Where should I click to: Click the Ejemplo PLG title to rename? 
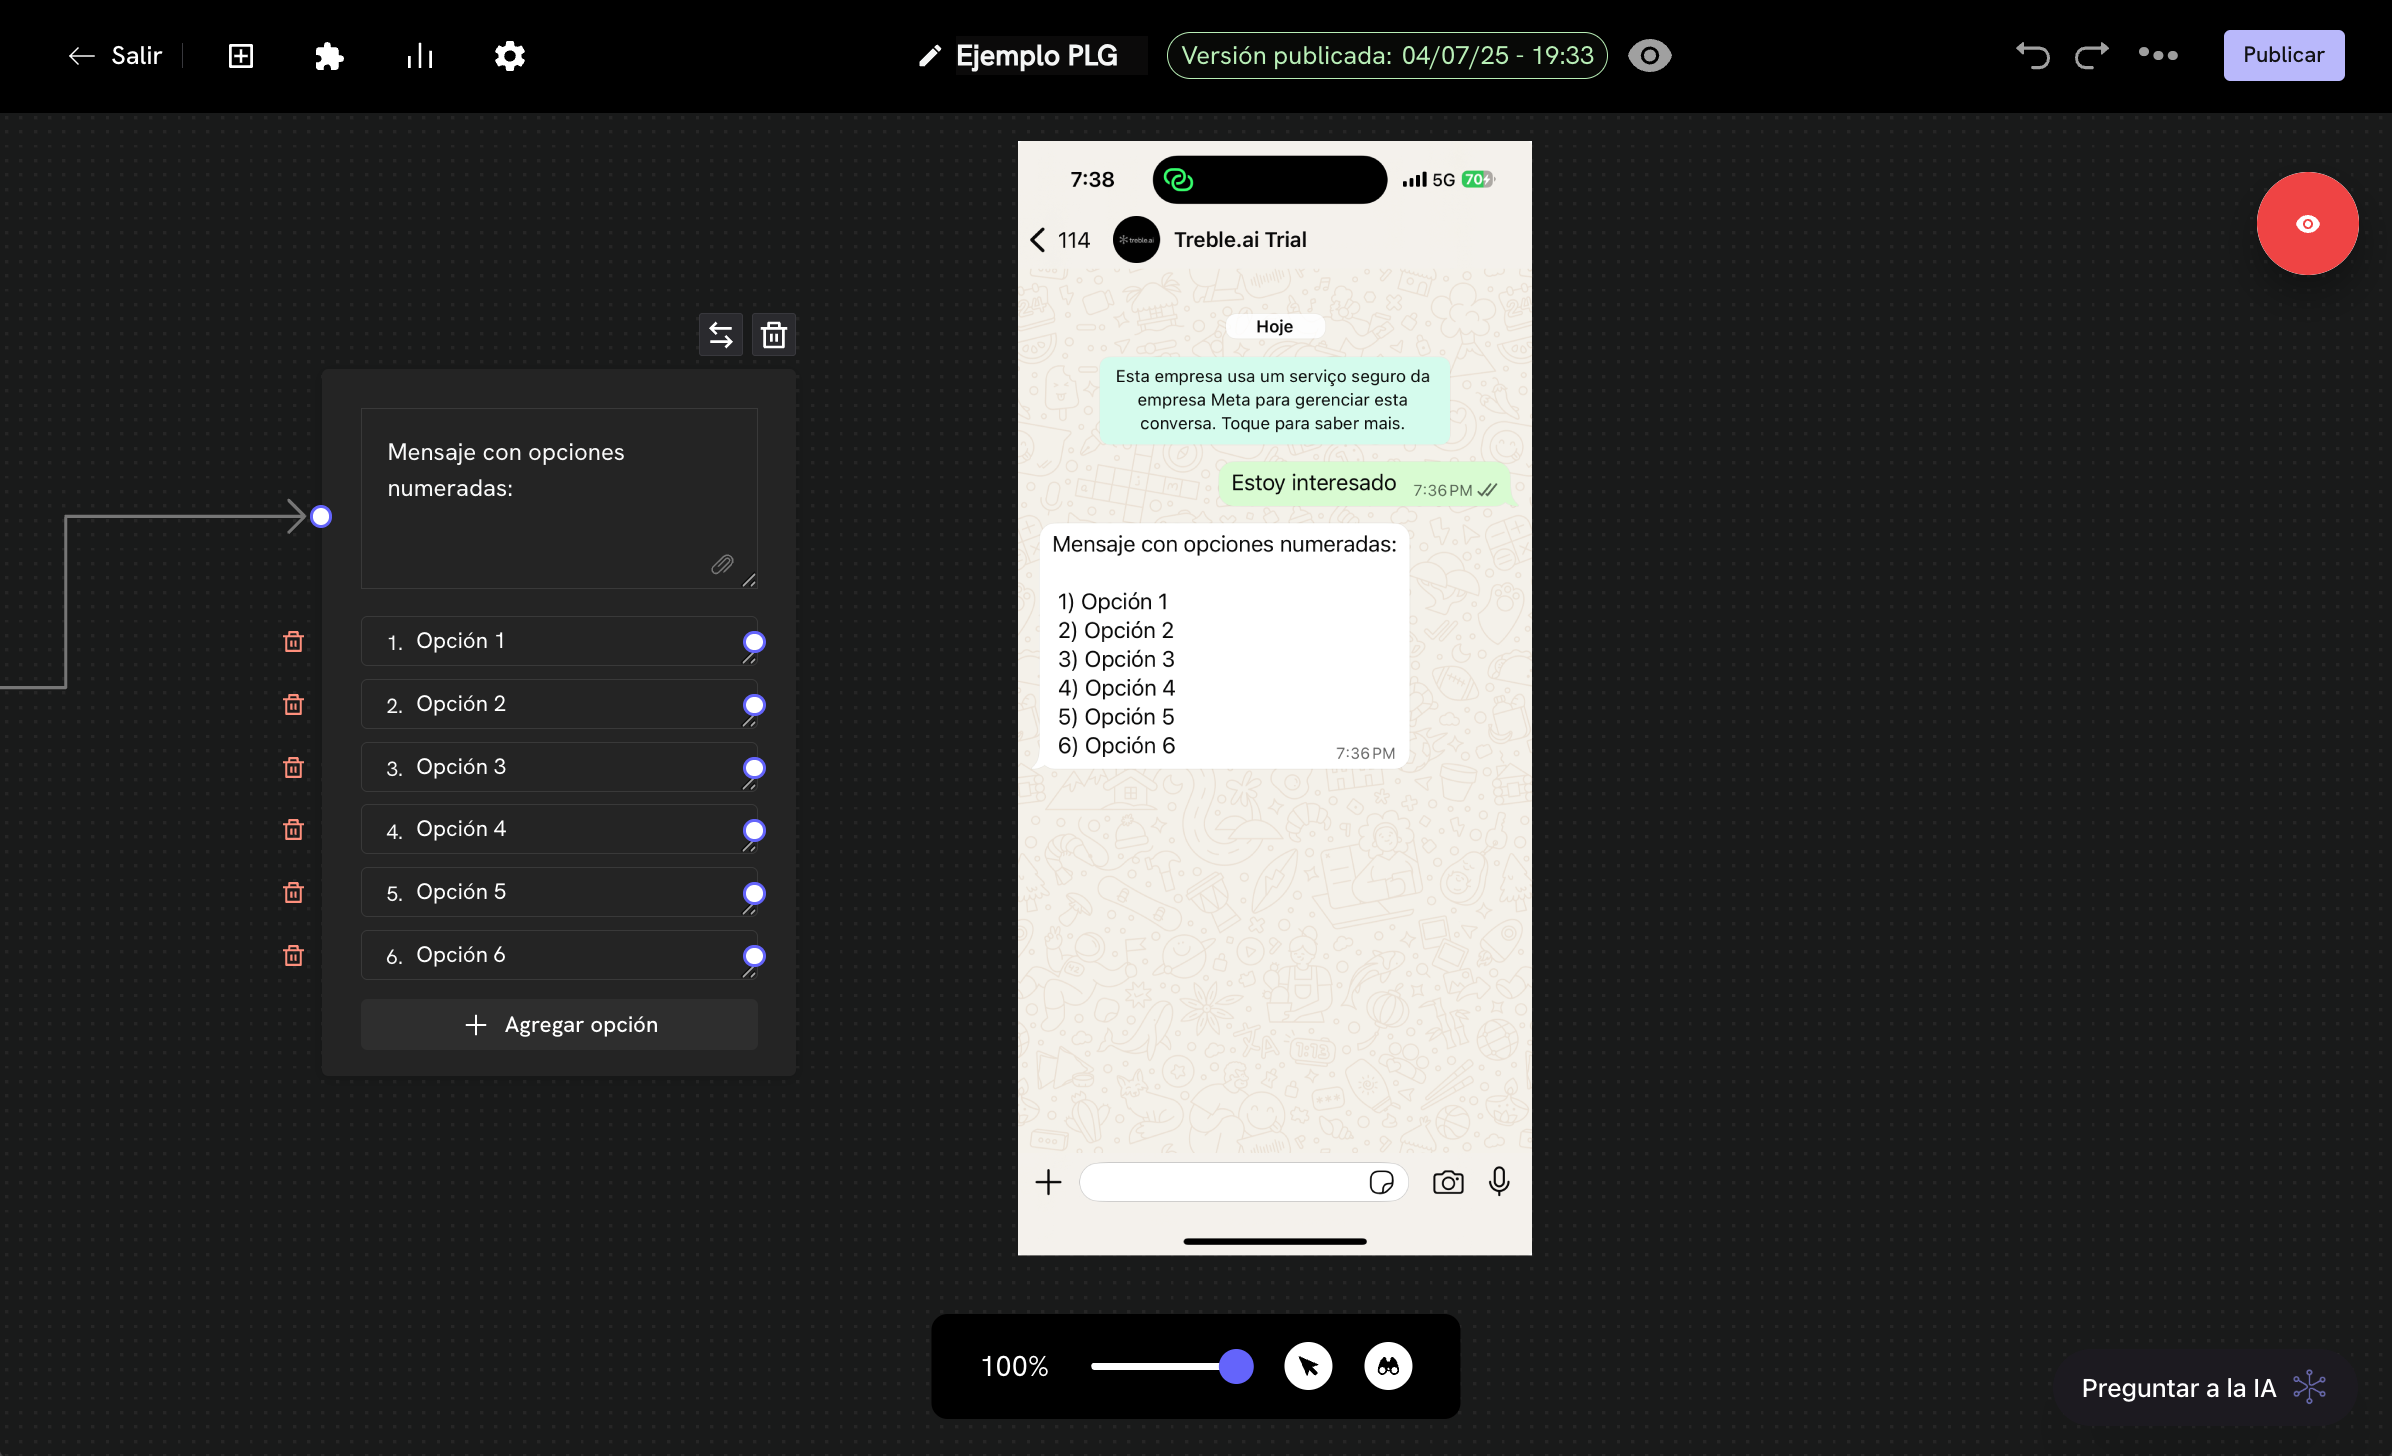coord(1037,56)
